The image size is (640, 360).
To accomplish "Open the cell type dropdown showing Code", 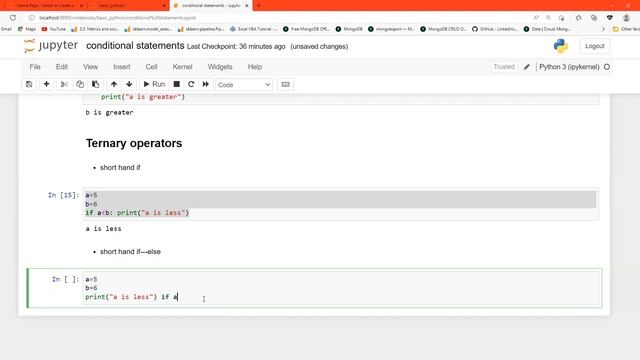I will pyautogui.click(x=244, y=84).
